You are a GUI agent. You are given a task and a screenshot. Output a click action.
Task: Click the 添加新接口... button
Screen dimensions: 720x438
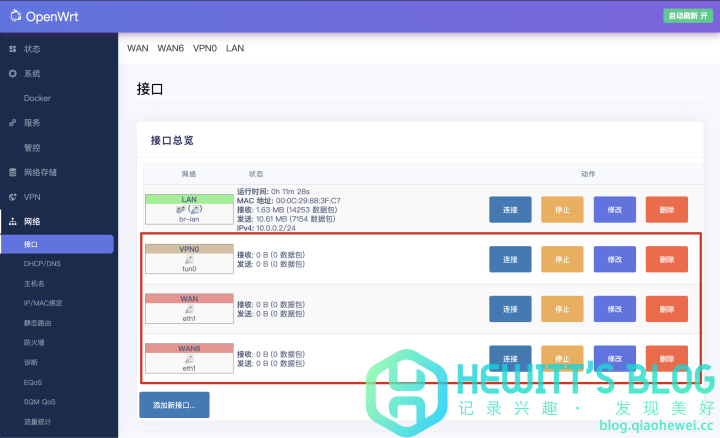click(174, 405)
